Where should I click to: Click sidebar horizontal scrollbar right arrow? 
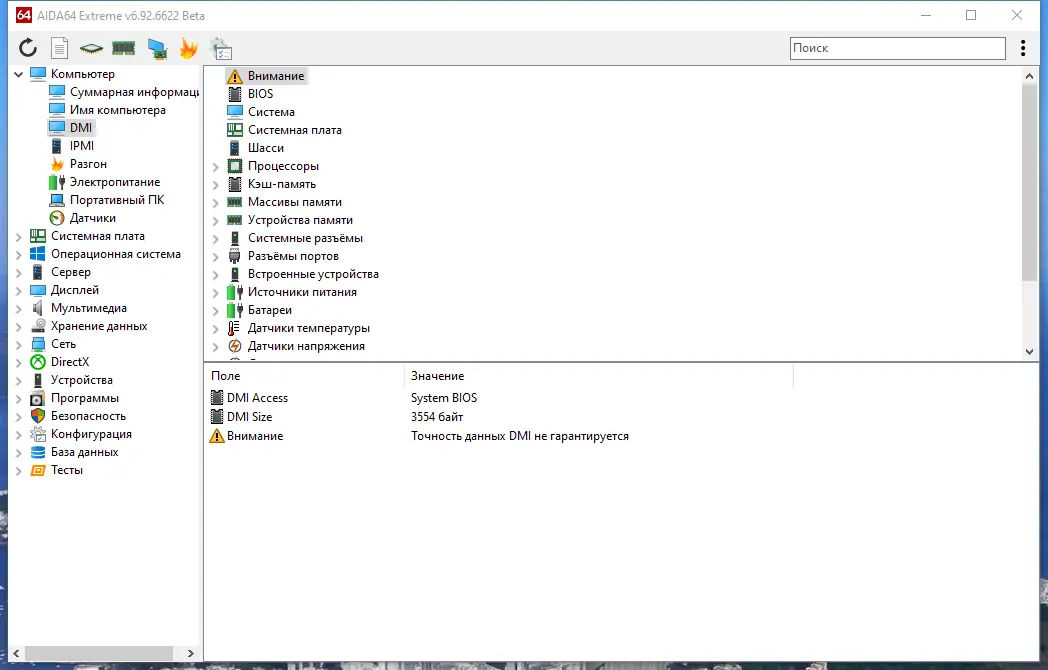190,653
